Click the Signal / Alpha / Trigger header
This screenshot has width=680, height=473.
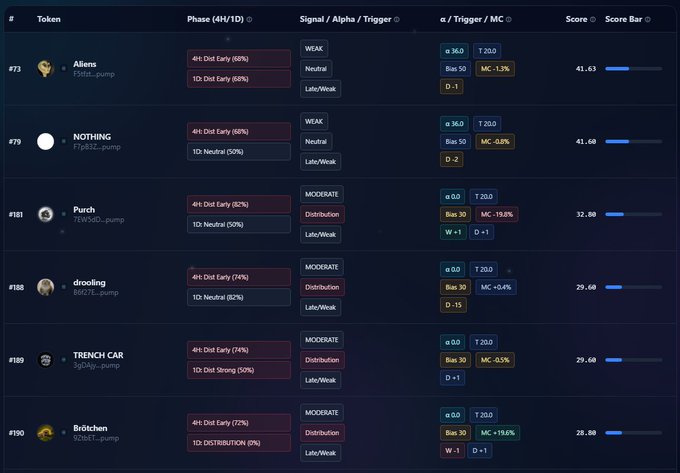pos(345,19)
